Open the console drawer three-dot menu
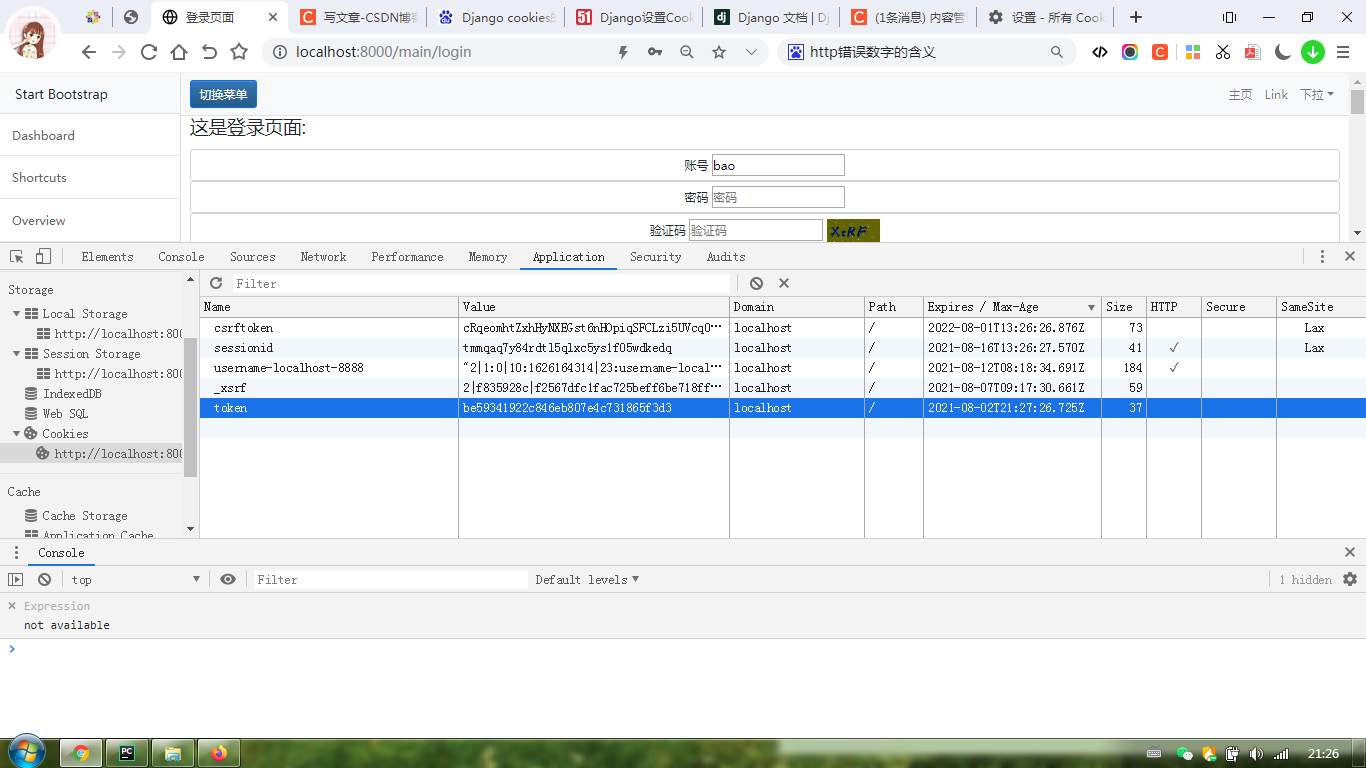 pyautogui.click(x=16, y=552)
